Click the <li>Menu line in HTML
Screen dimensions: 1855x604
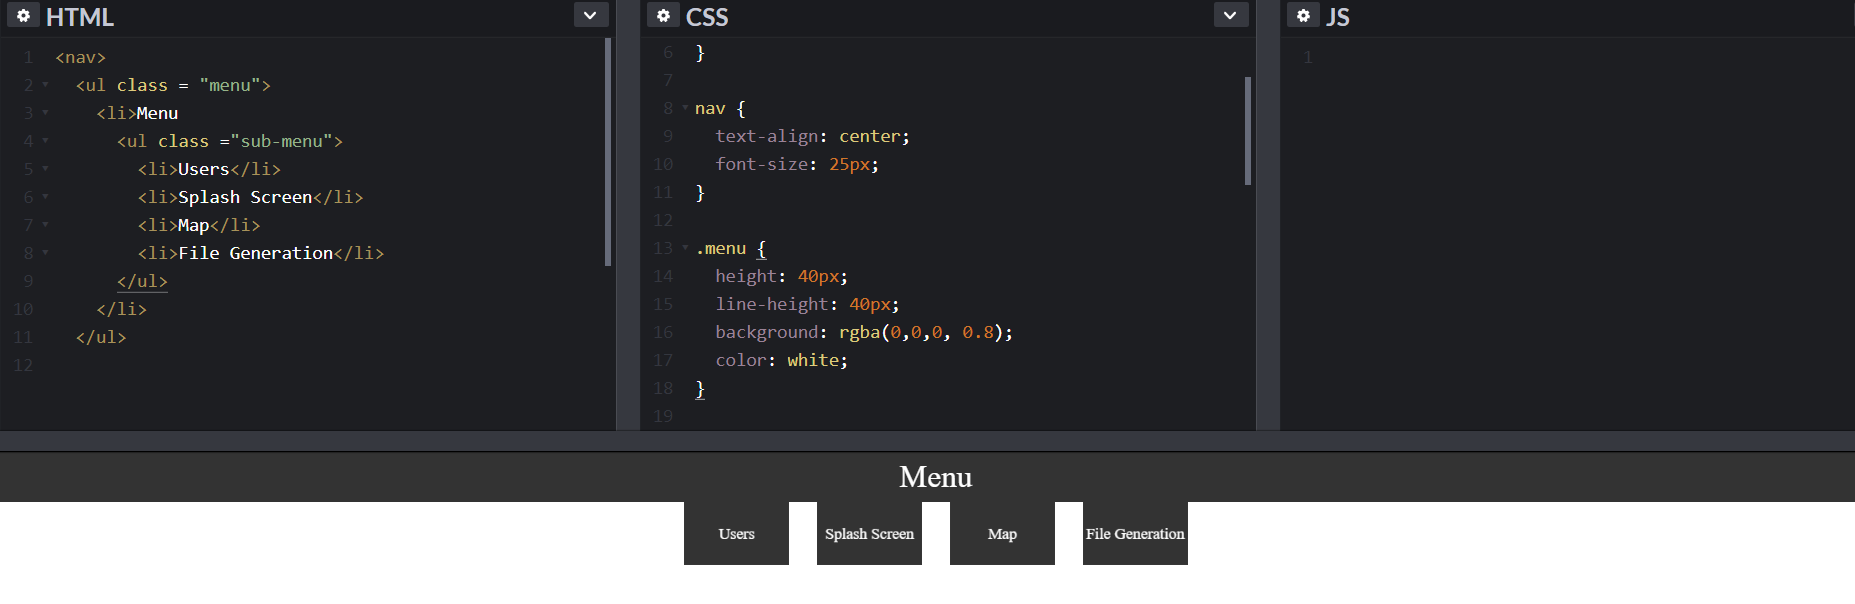[137, 113]
